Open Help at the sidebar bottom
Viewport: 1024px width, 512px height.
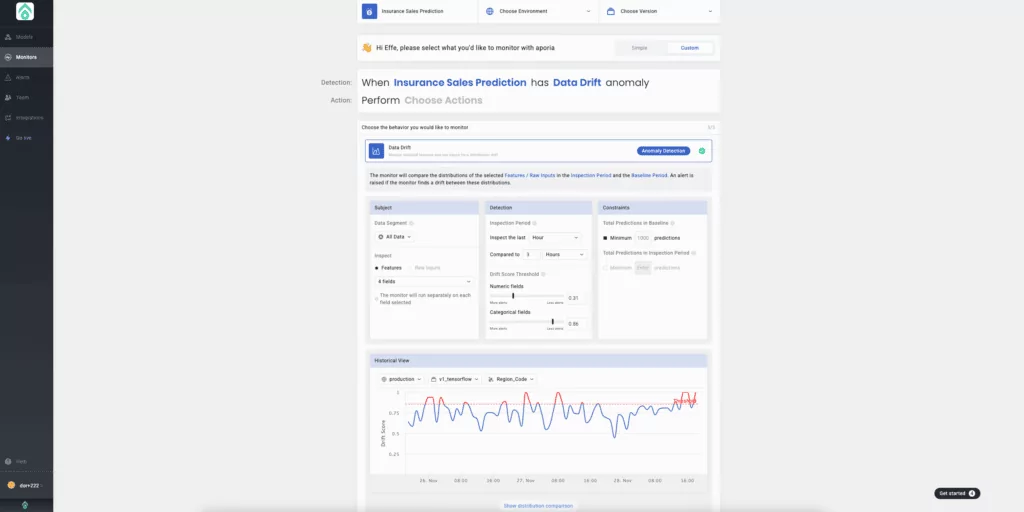tap(26, 461)
